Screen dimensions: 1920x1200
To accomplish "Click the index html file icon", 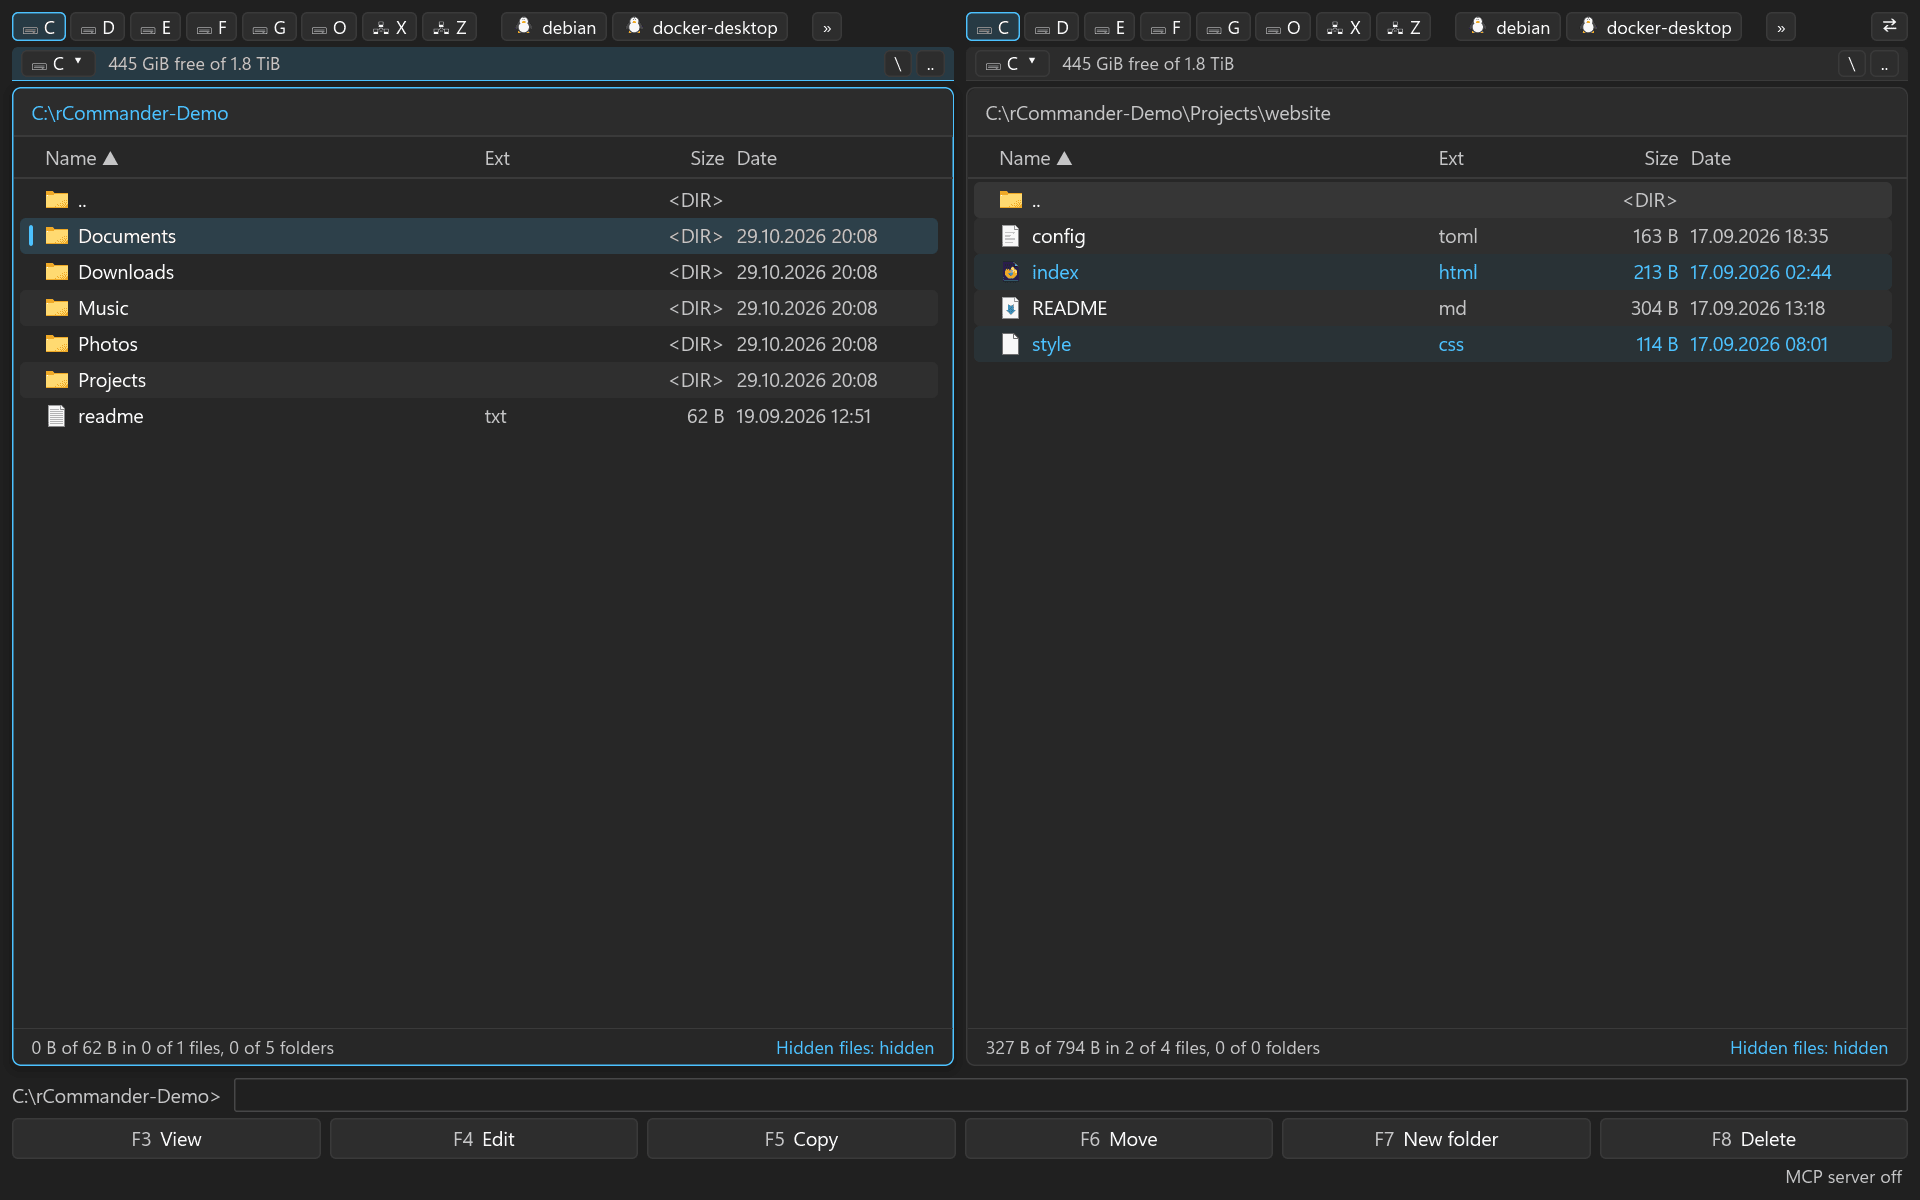I will (1011, 272).
